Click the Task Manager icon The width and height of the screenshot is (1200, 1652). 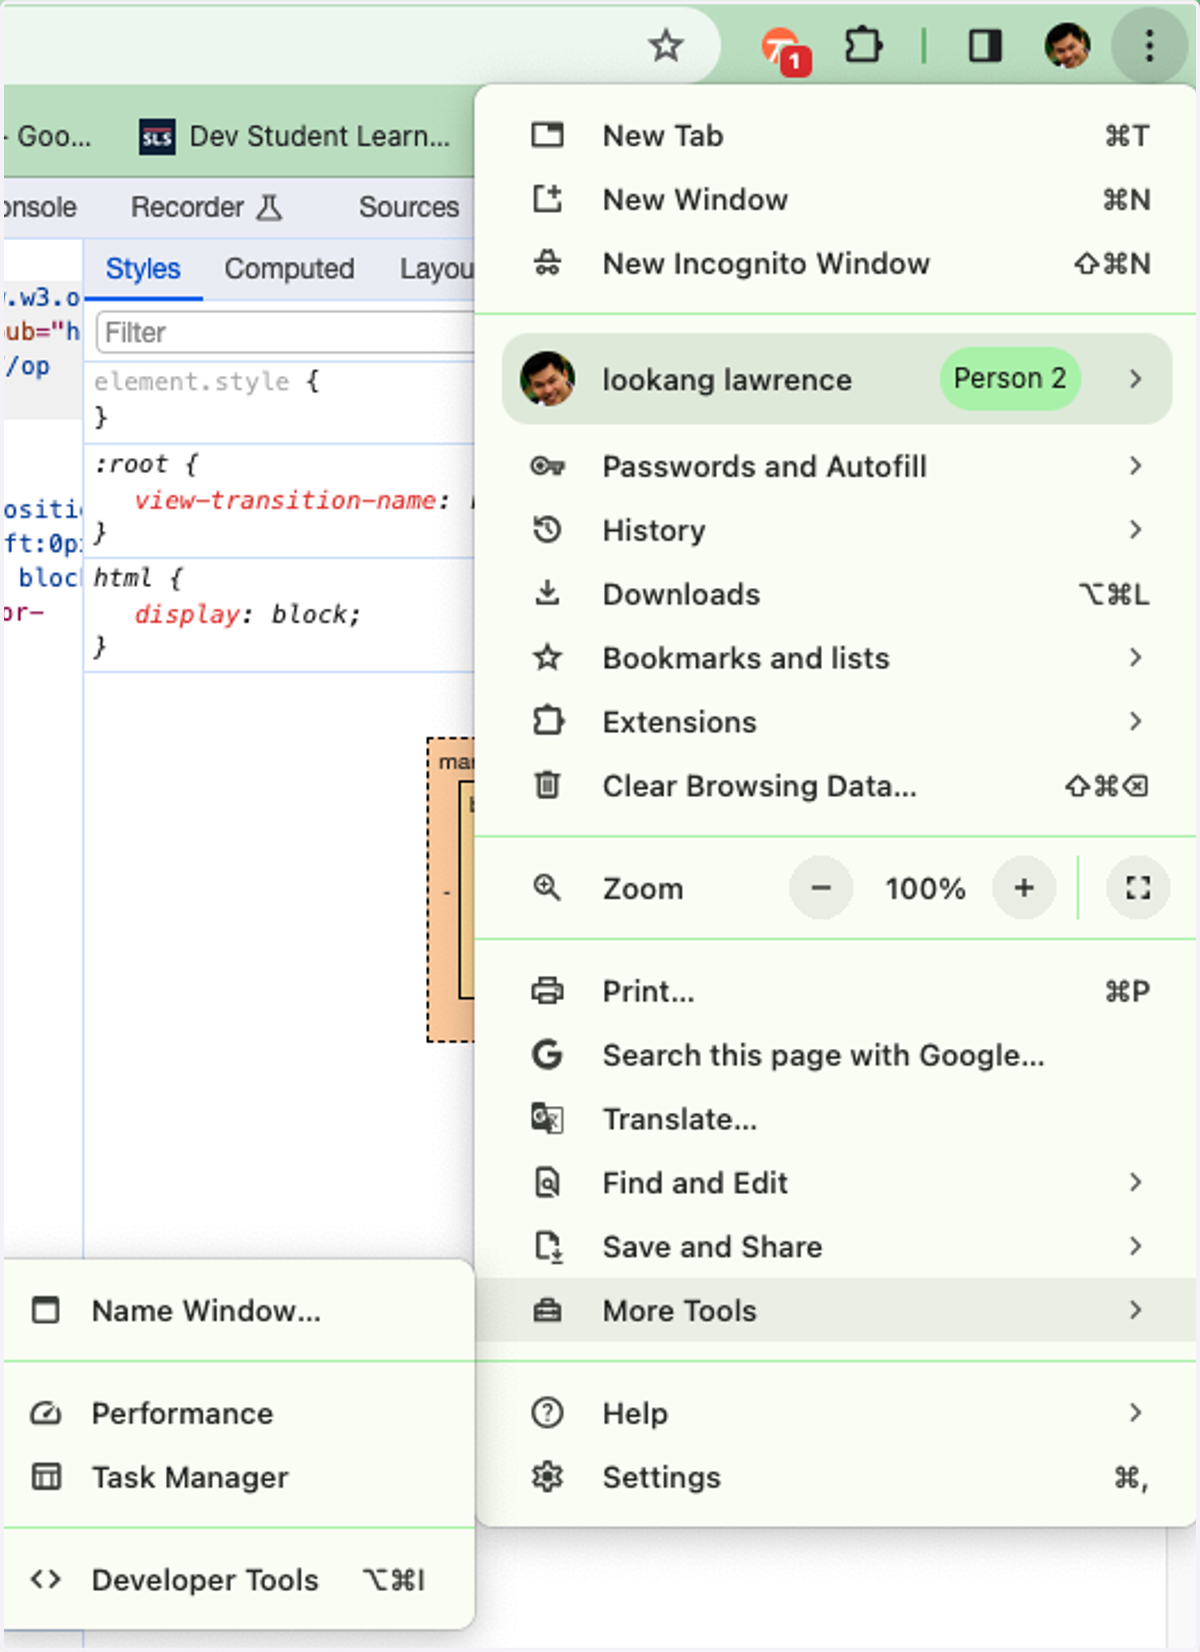(x=46, y=1477)
